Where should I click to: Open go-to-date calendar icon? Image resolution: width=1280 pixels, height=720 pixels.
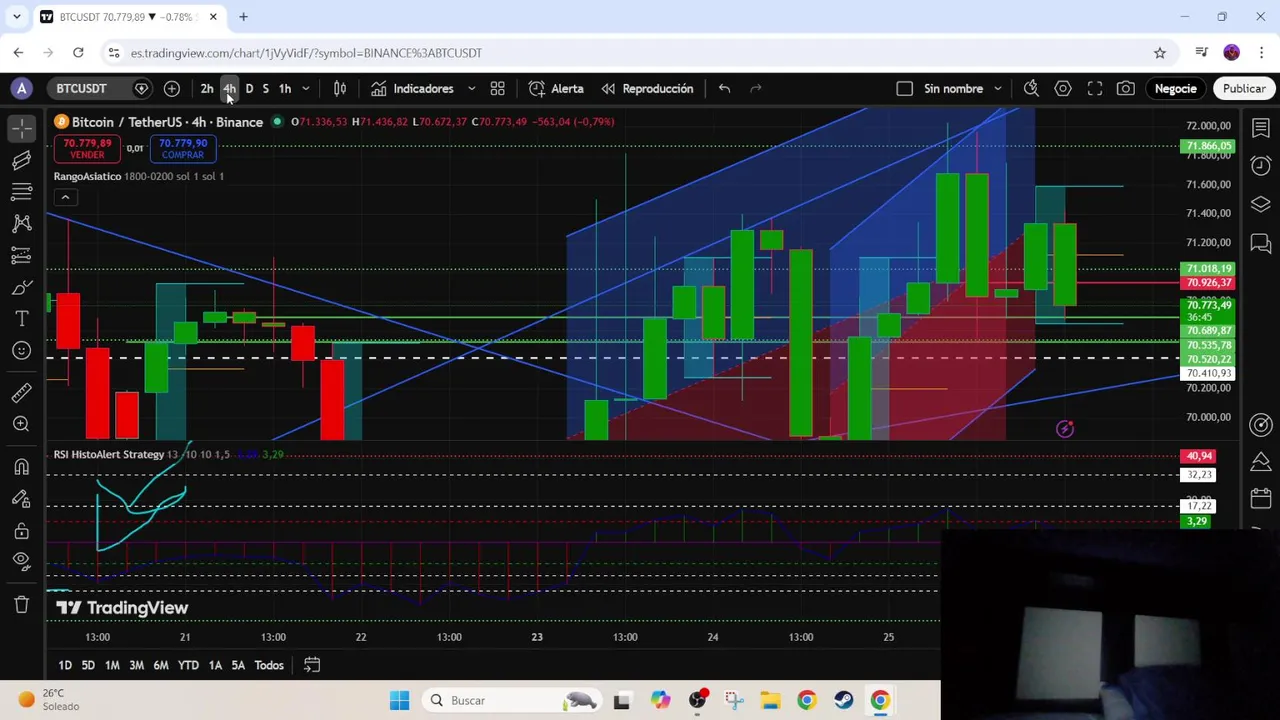312,665
